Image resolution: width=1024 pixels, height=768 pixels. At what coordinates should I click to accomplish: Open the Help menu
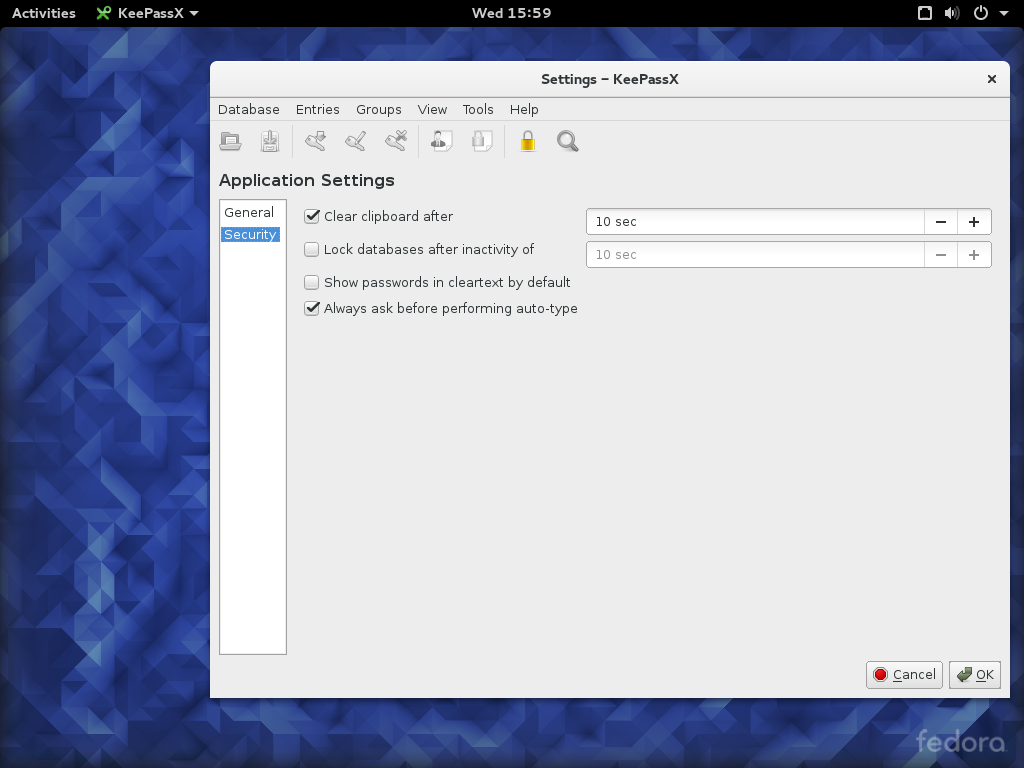524,109
